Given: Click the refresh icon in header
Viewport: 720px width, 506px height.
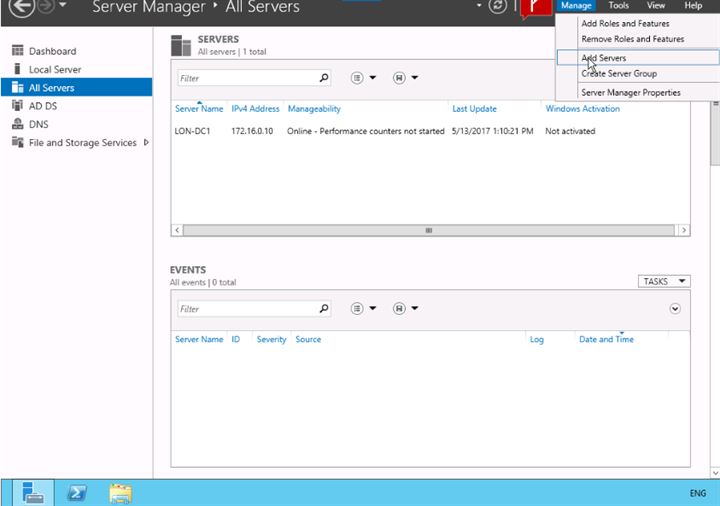Looking at the screenshot, I should tap(497, 6).
